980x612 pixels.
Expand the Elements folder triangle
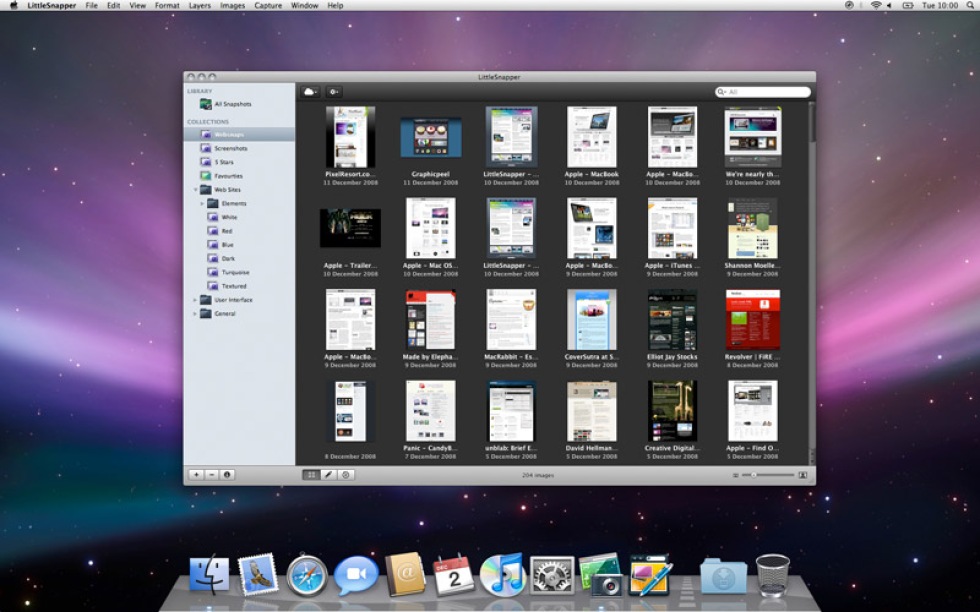[x=202, y=203]
